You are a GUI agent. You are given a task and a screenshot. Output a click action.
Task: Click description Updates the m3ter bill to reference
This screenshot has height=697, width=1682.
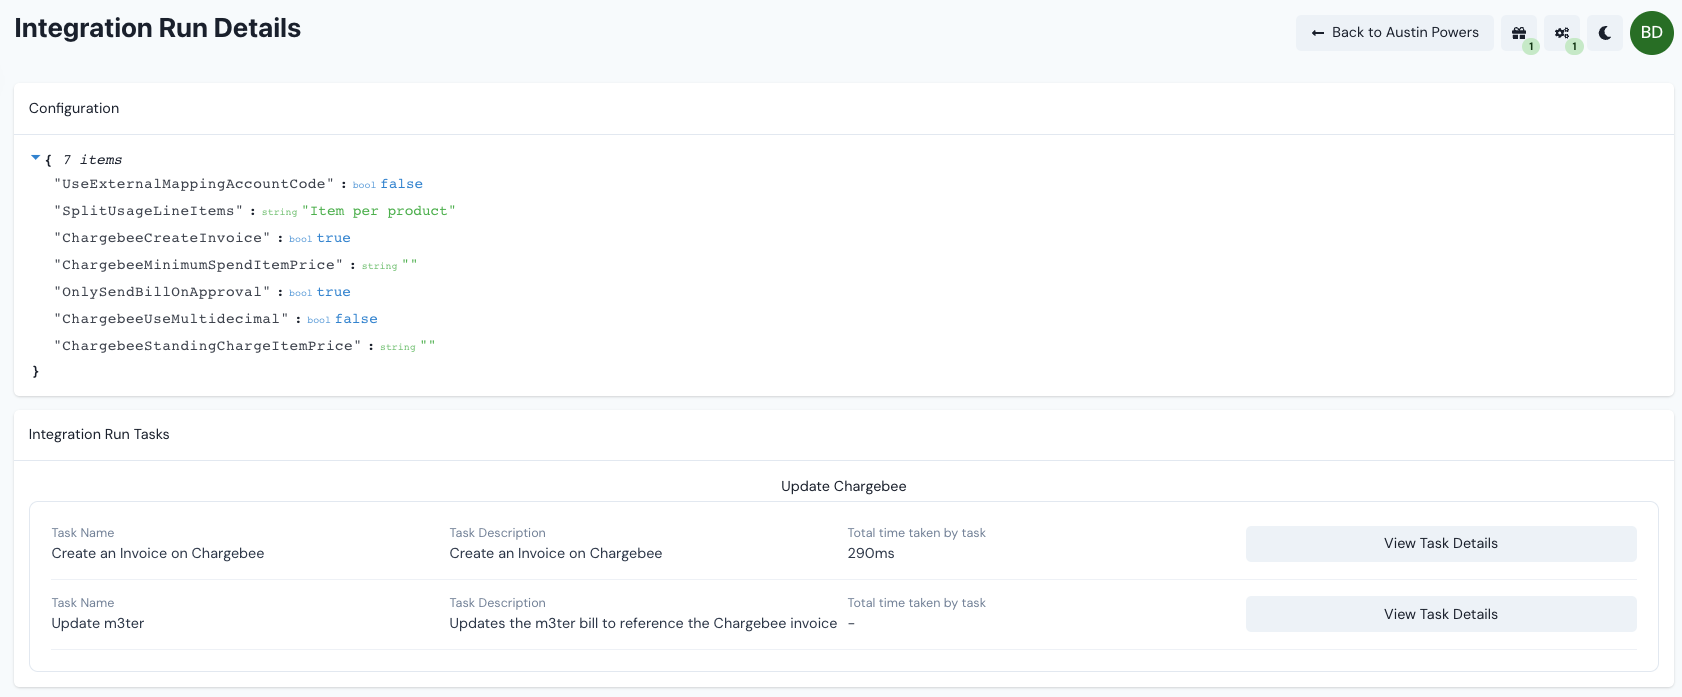643,623
